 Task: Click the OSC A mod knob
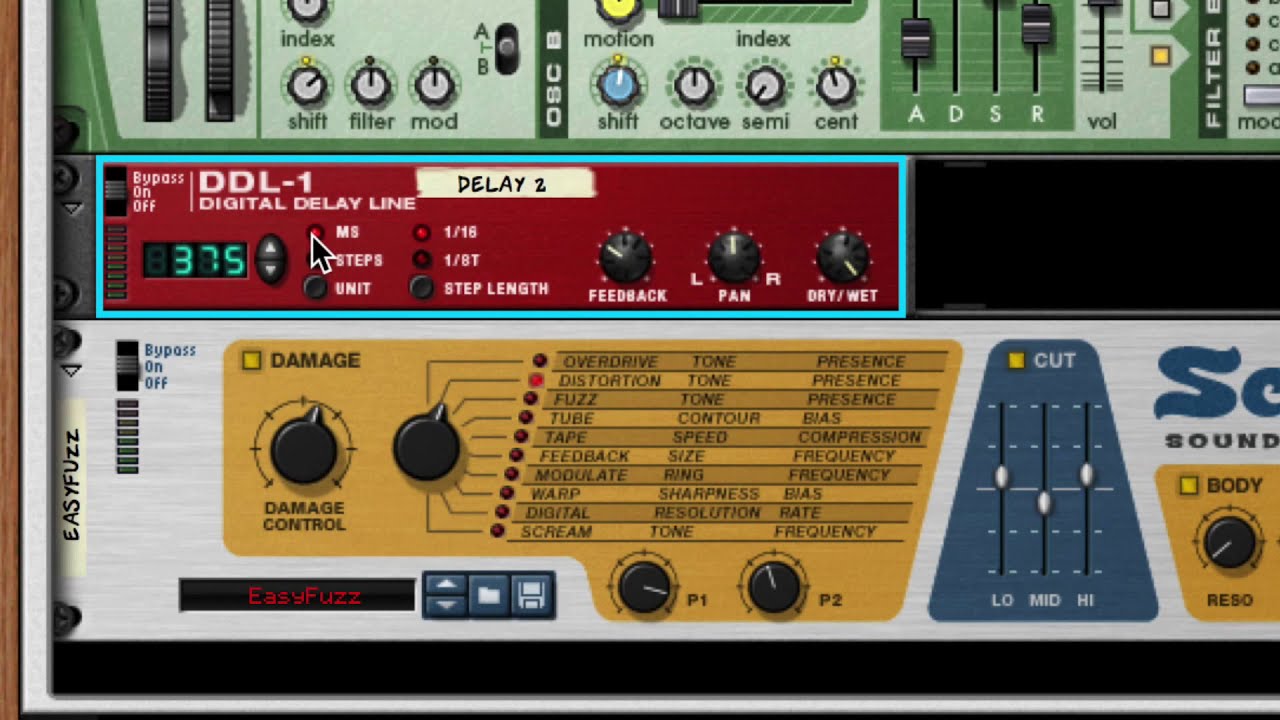(x=434, y=87)
